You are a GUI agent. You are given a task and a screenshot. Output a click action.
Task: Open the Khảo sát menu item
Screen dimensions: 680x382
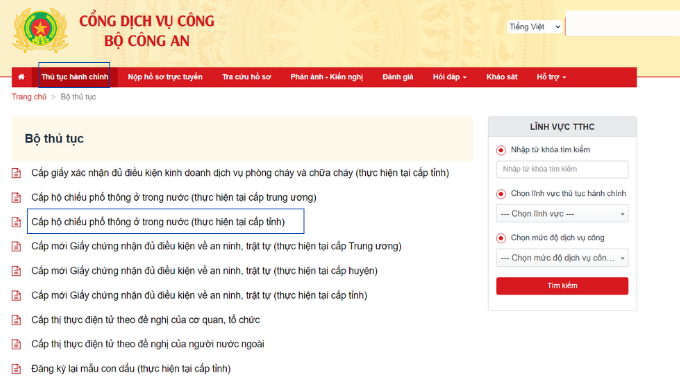[x=502, y=77]
